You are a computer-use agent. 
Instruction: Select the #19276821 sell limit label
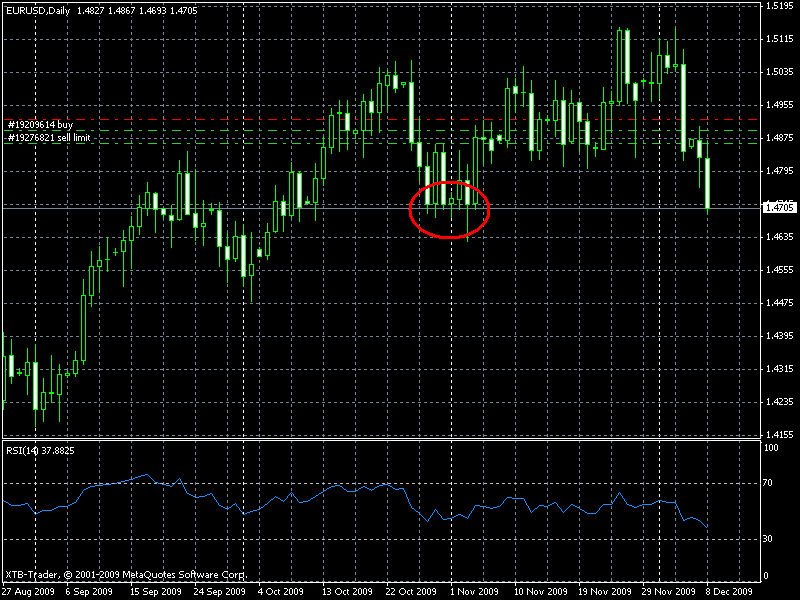(x=49, y=138)
